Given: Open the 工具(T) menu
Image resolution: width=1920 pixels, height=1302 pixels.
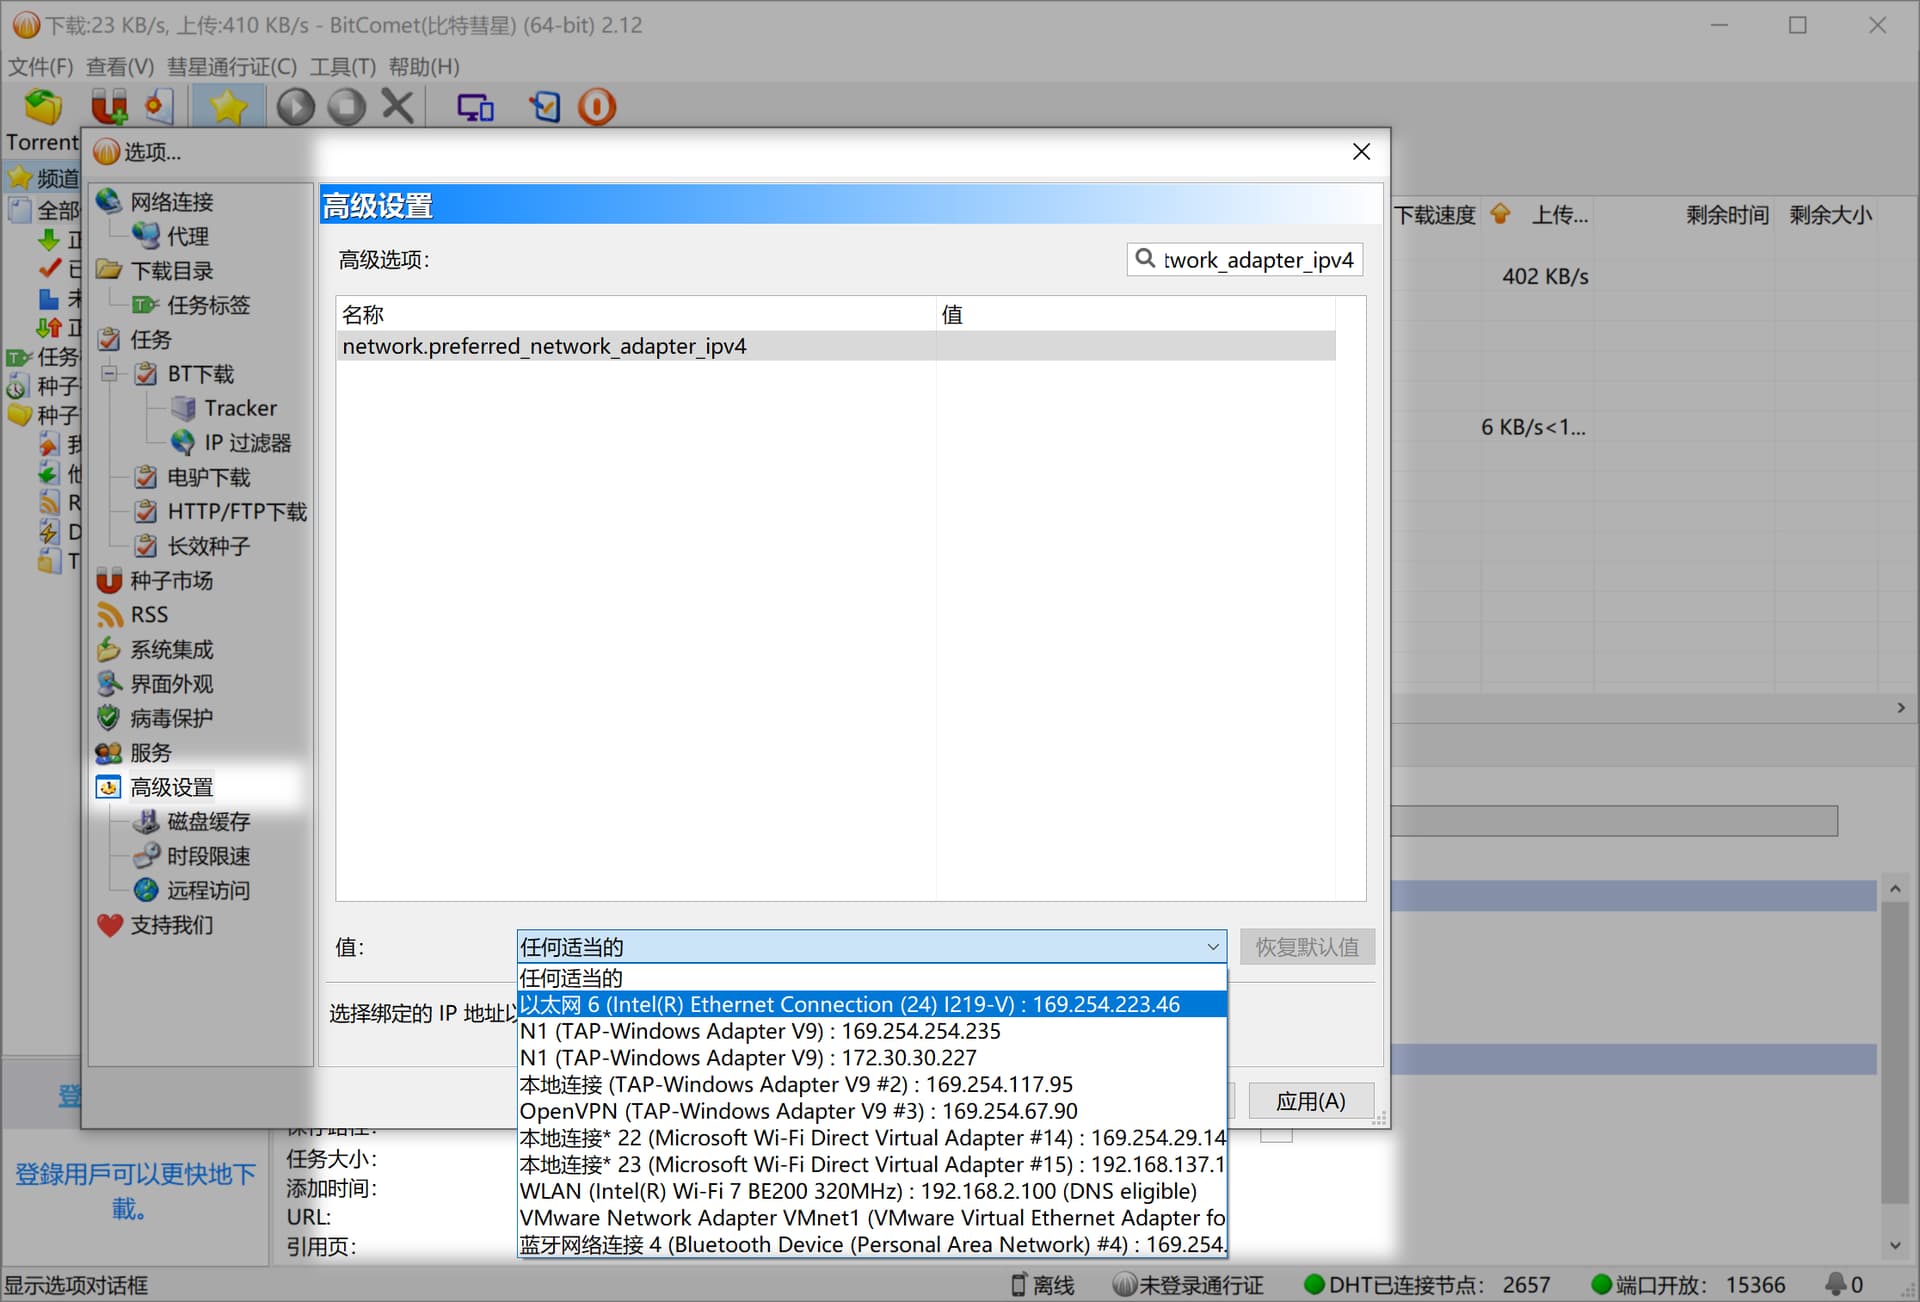Looking at the screenshot, I should tap(342, 67).
